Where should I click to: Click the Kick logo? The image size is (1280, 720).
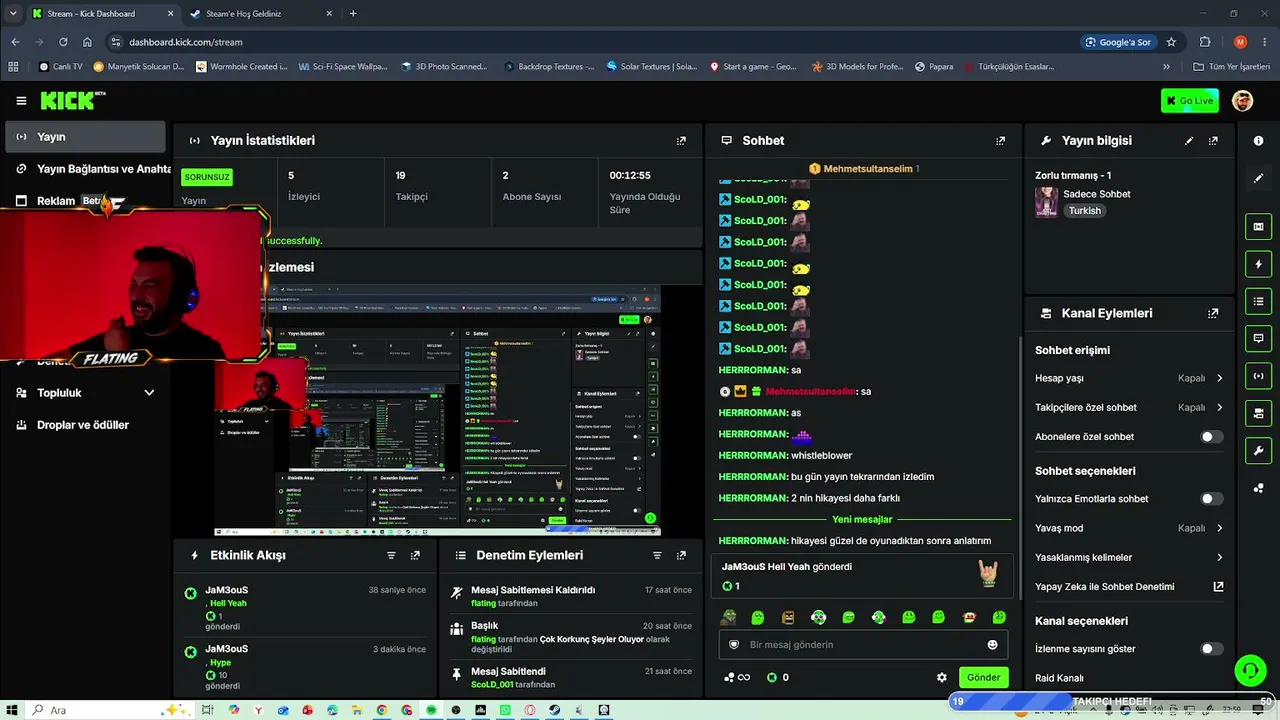(73, 101)
